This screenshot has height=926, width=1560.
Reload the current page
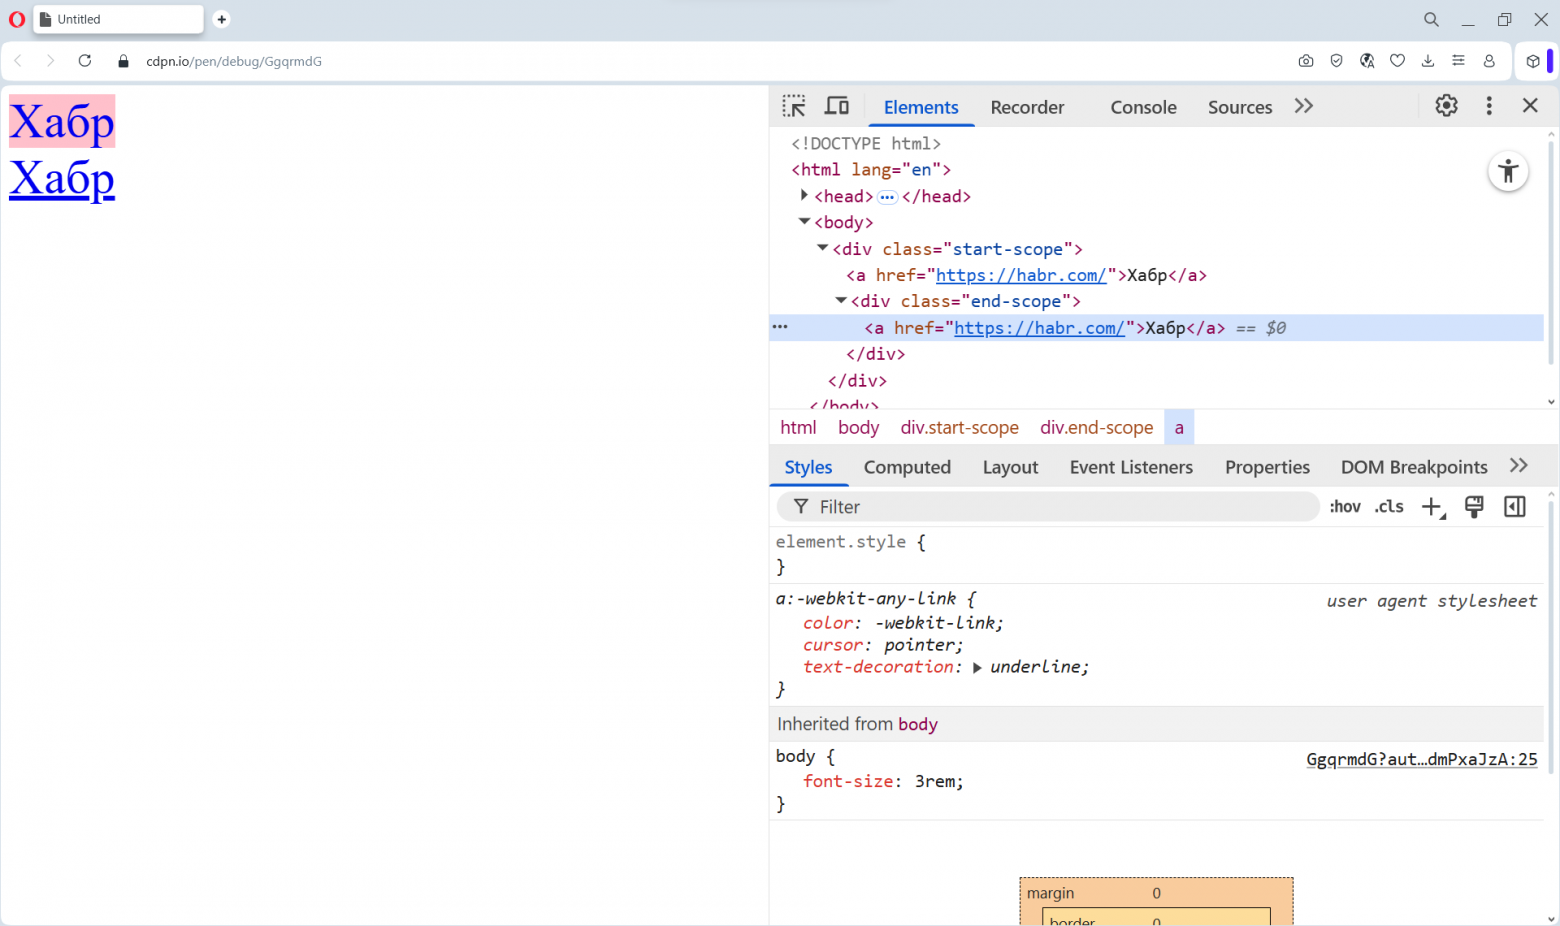[x=85, y=61]
